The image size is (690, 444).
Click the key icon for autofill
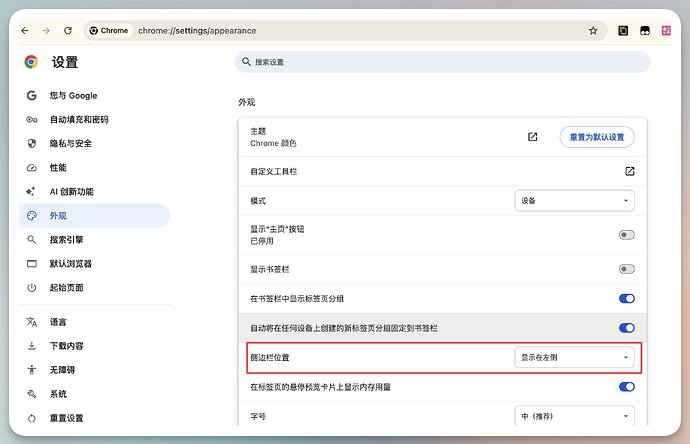(32, 119)
